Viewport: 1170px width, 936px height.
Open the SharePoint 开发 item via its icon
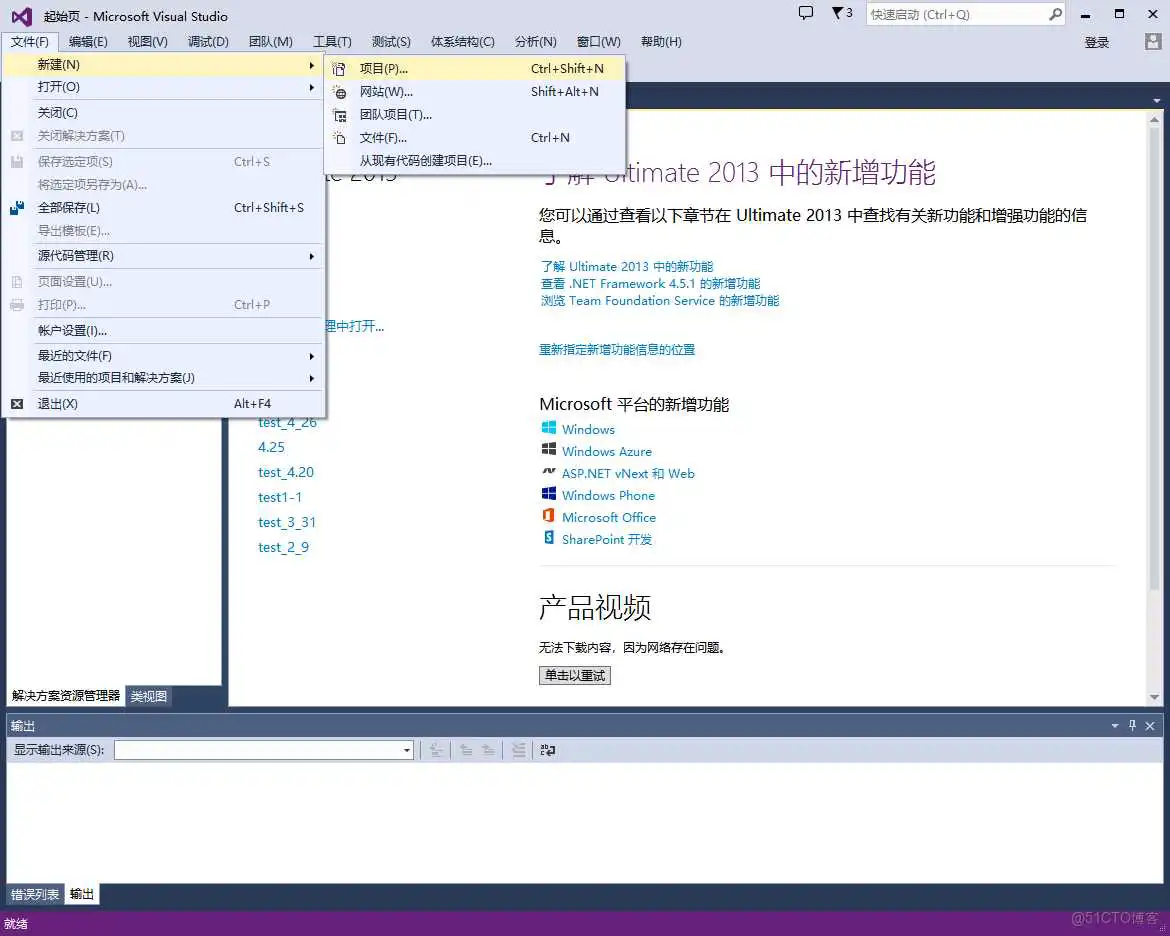pyautogui.click(x=548, y=539)
